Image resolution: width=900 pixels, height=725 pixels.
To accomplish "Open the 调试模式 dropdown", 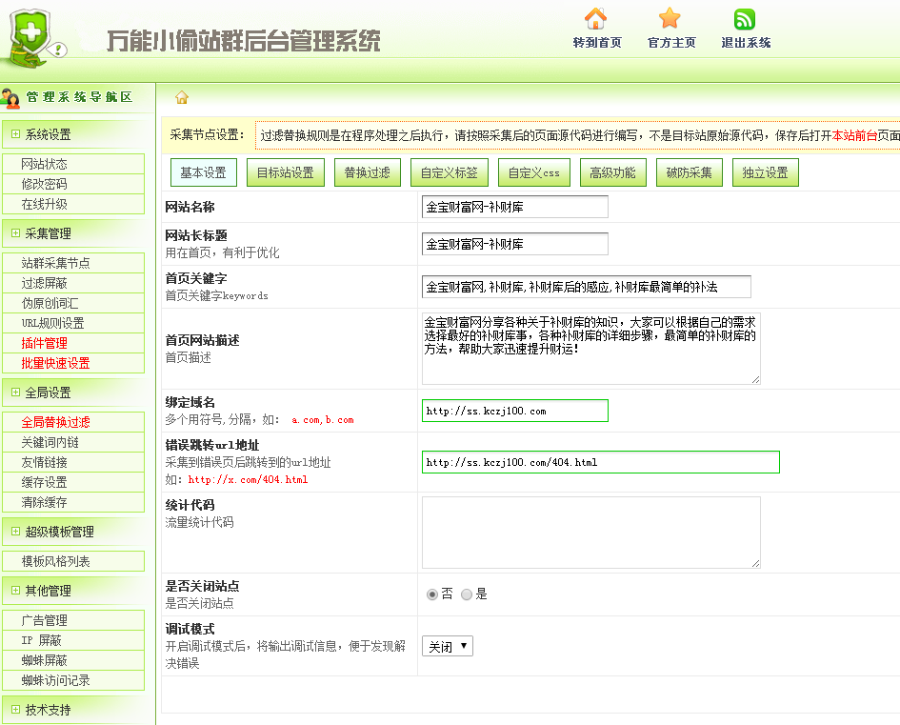I will 446,646.
